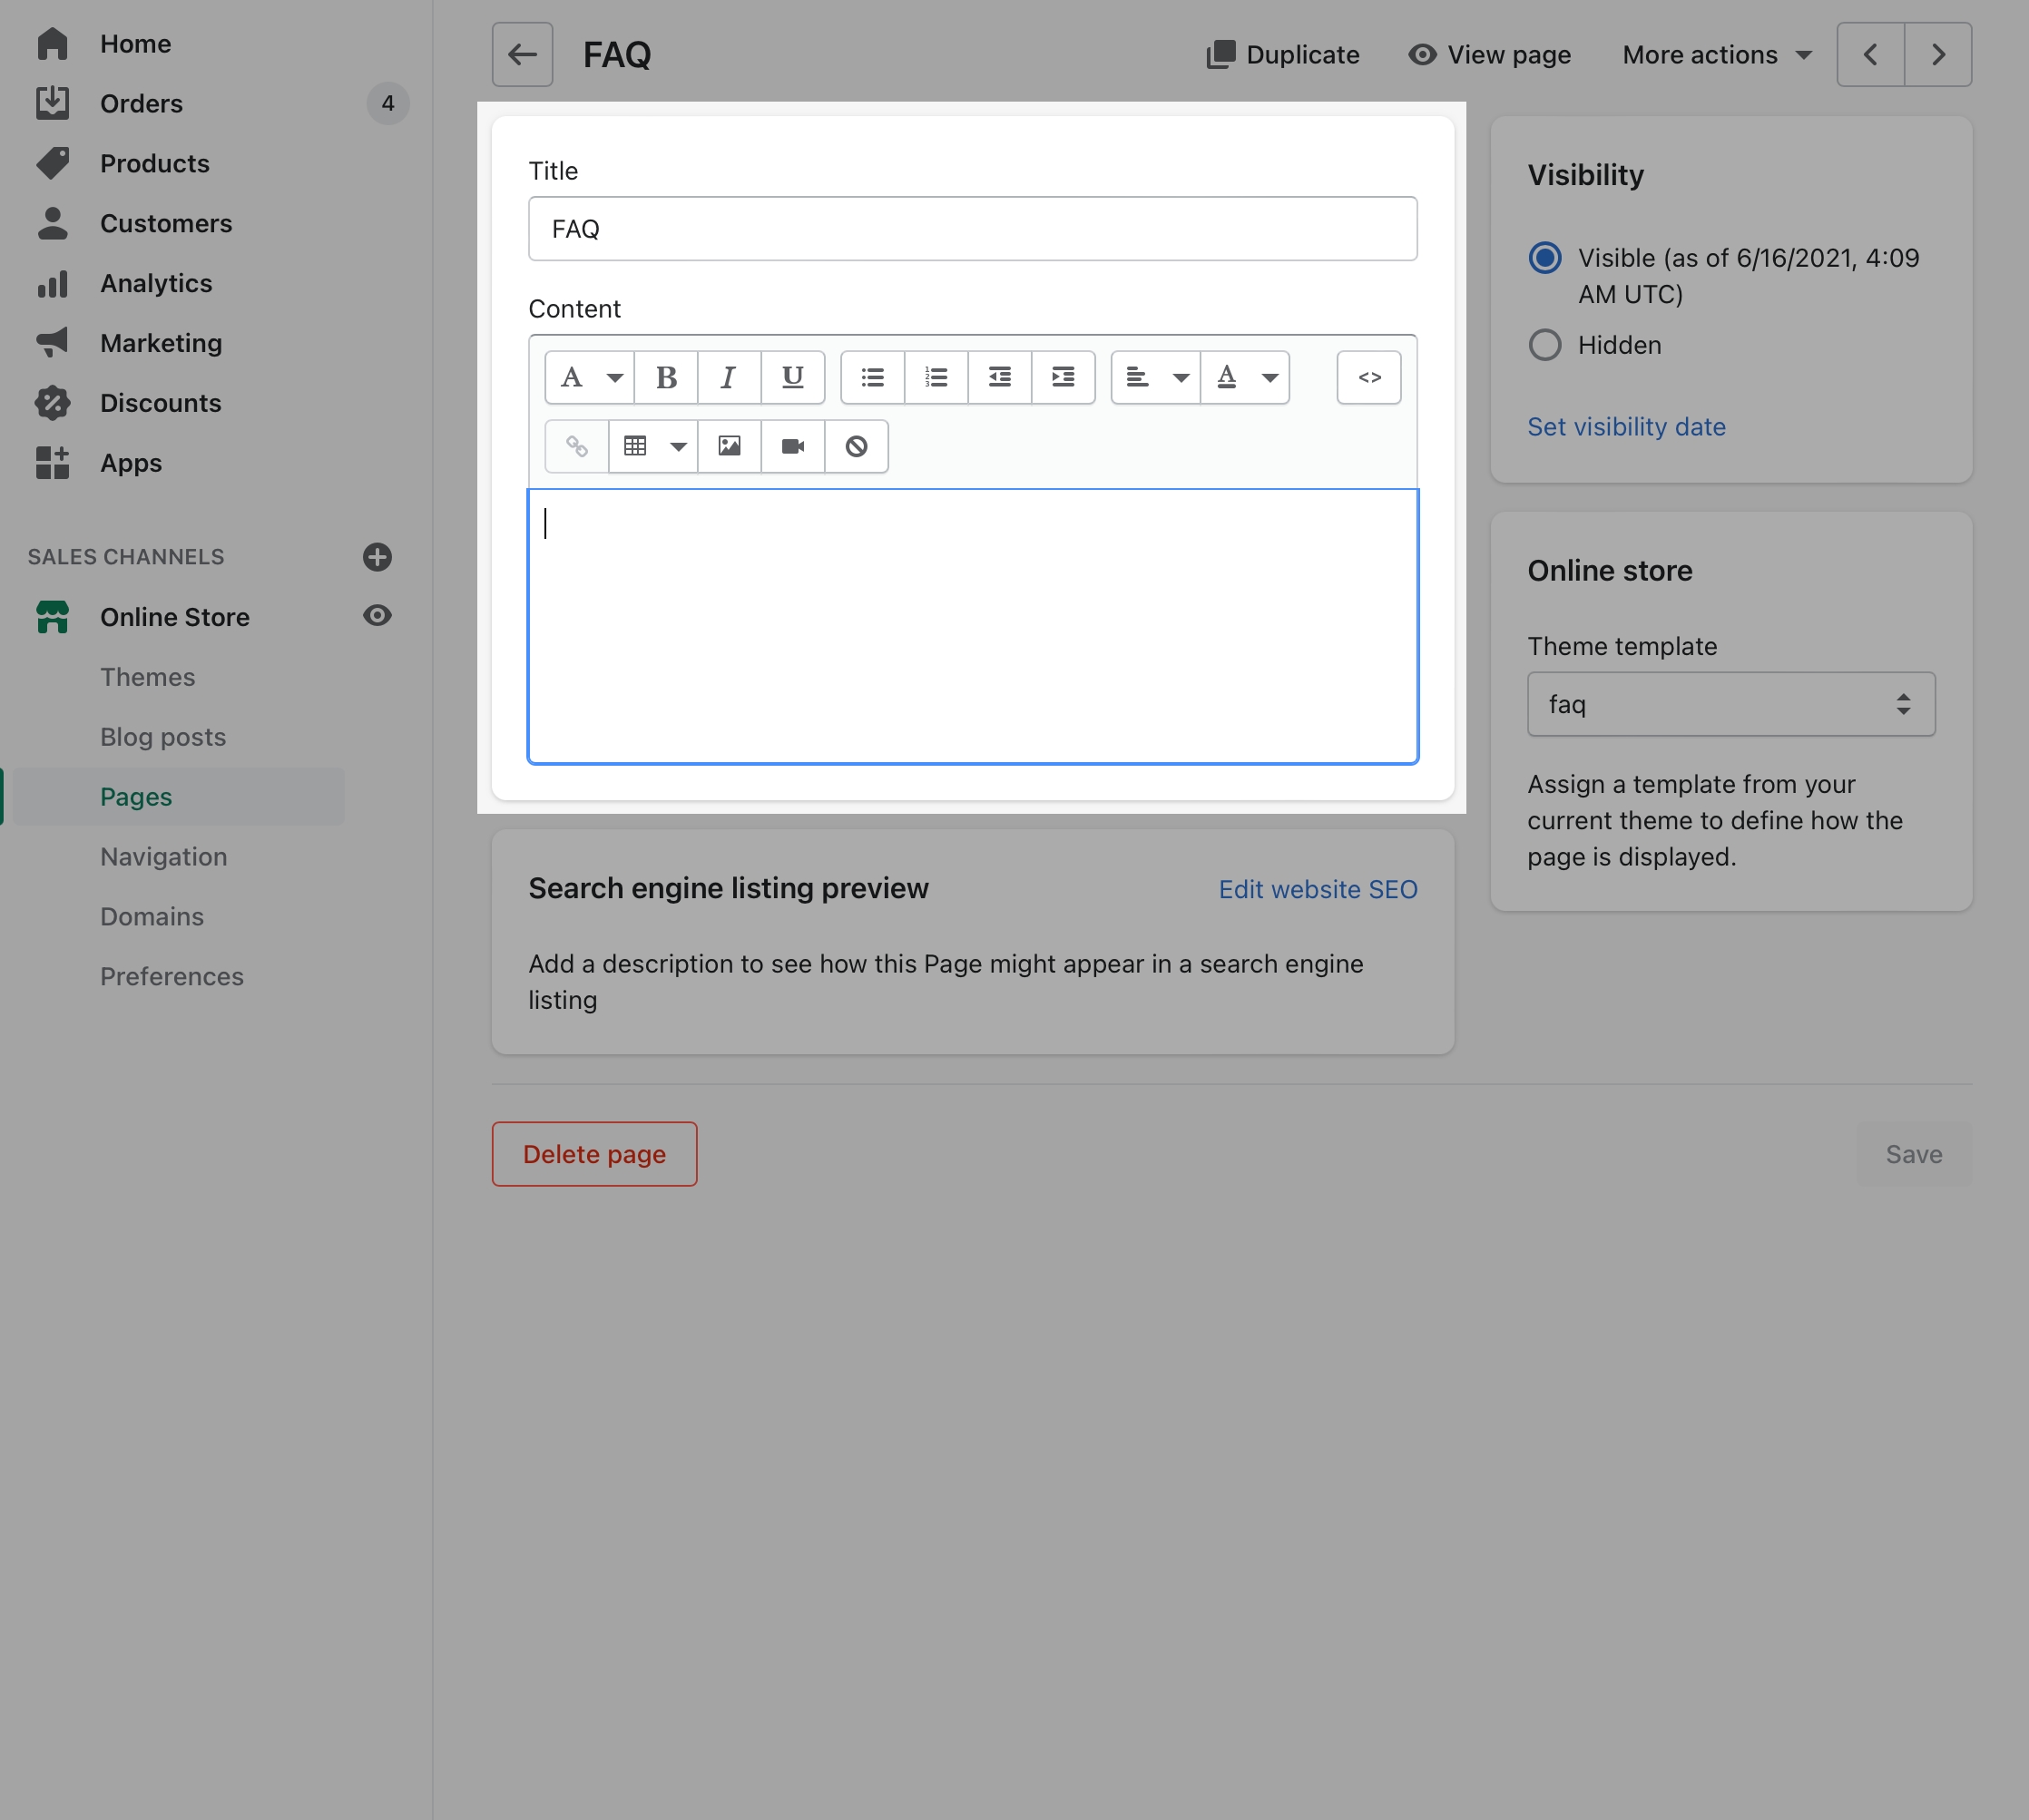Show HTML source code view
The image size is (2029, 1820).
click(1368, 378)
